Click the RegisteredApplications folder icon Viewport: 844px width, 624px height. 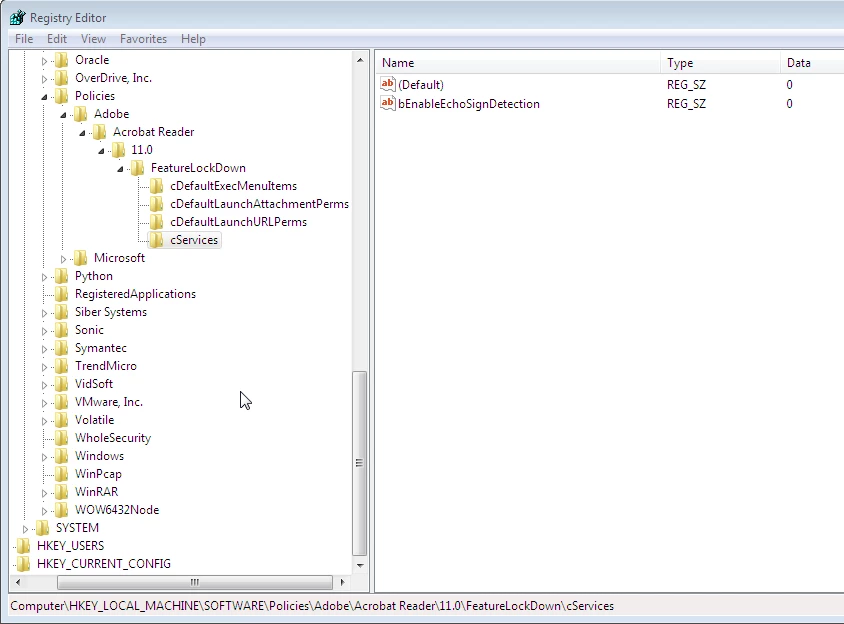tap(62, 294)
